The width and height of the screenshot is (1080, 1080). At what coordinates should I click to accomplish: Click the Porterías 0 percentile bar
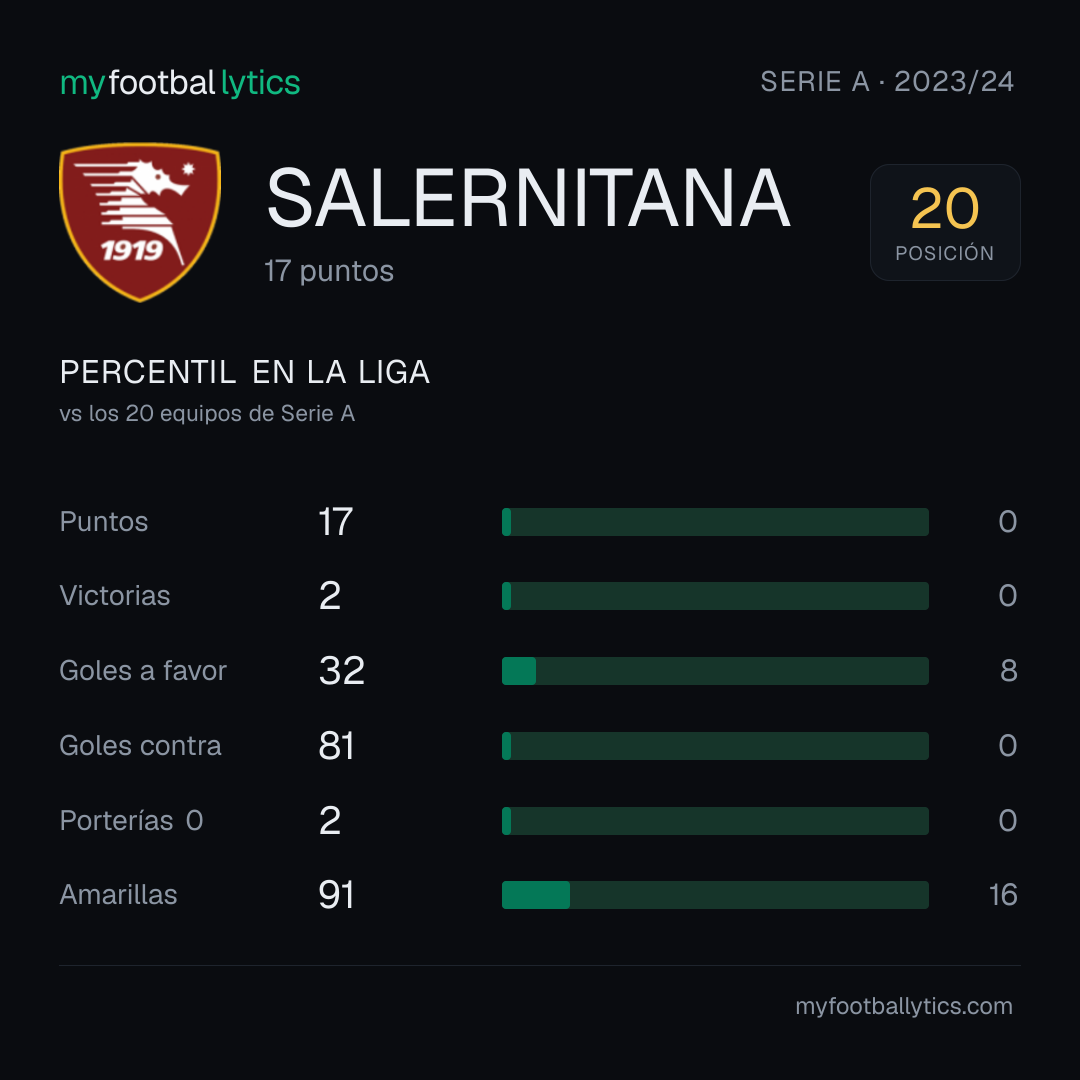tap(715, 820)
